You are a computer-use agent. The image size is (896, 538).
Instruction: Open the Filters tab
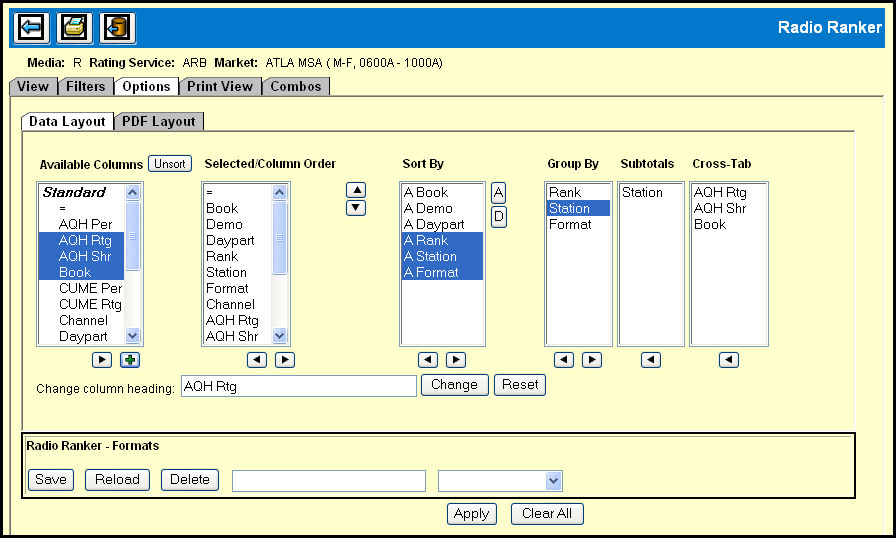pyautogui.click(x=86, y=86)
